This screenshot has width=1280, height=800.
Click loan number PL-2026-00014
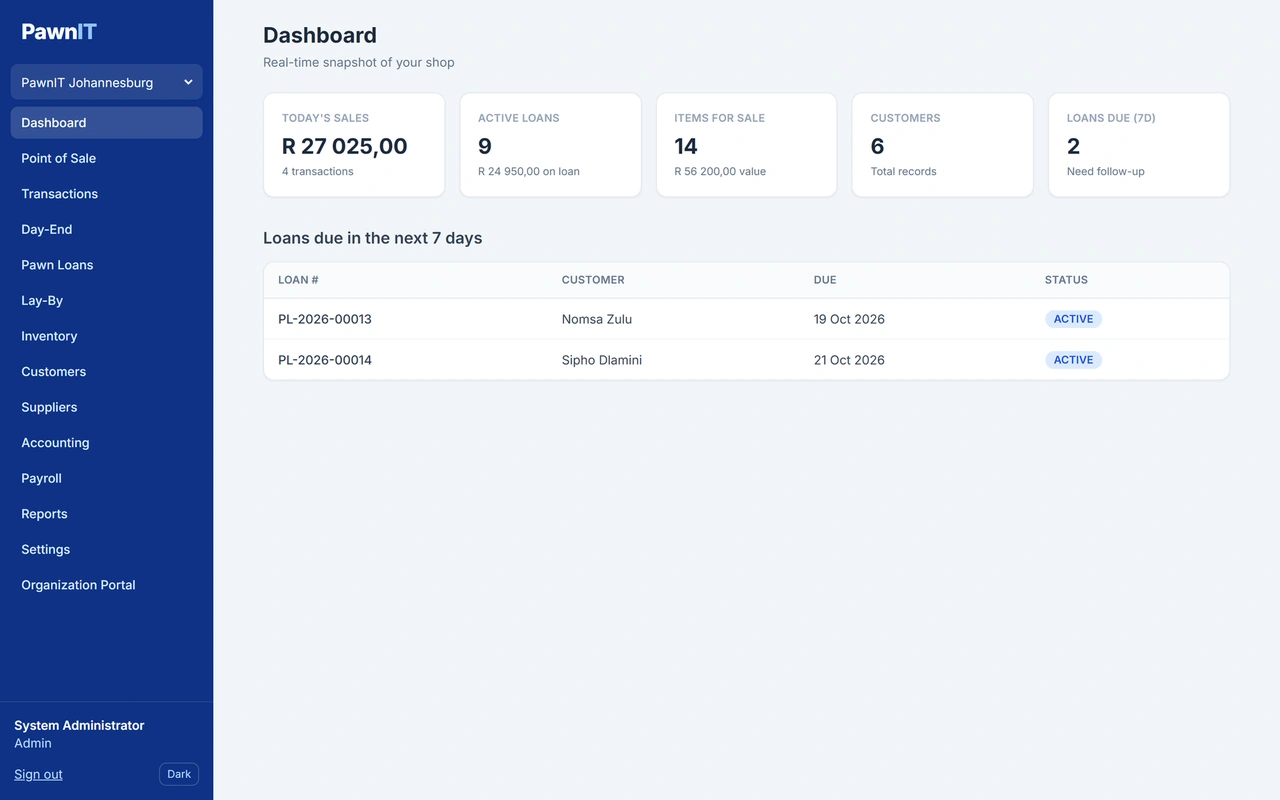(x=325, y=360)
